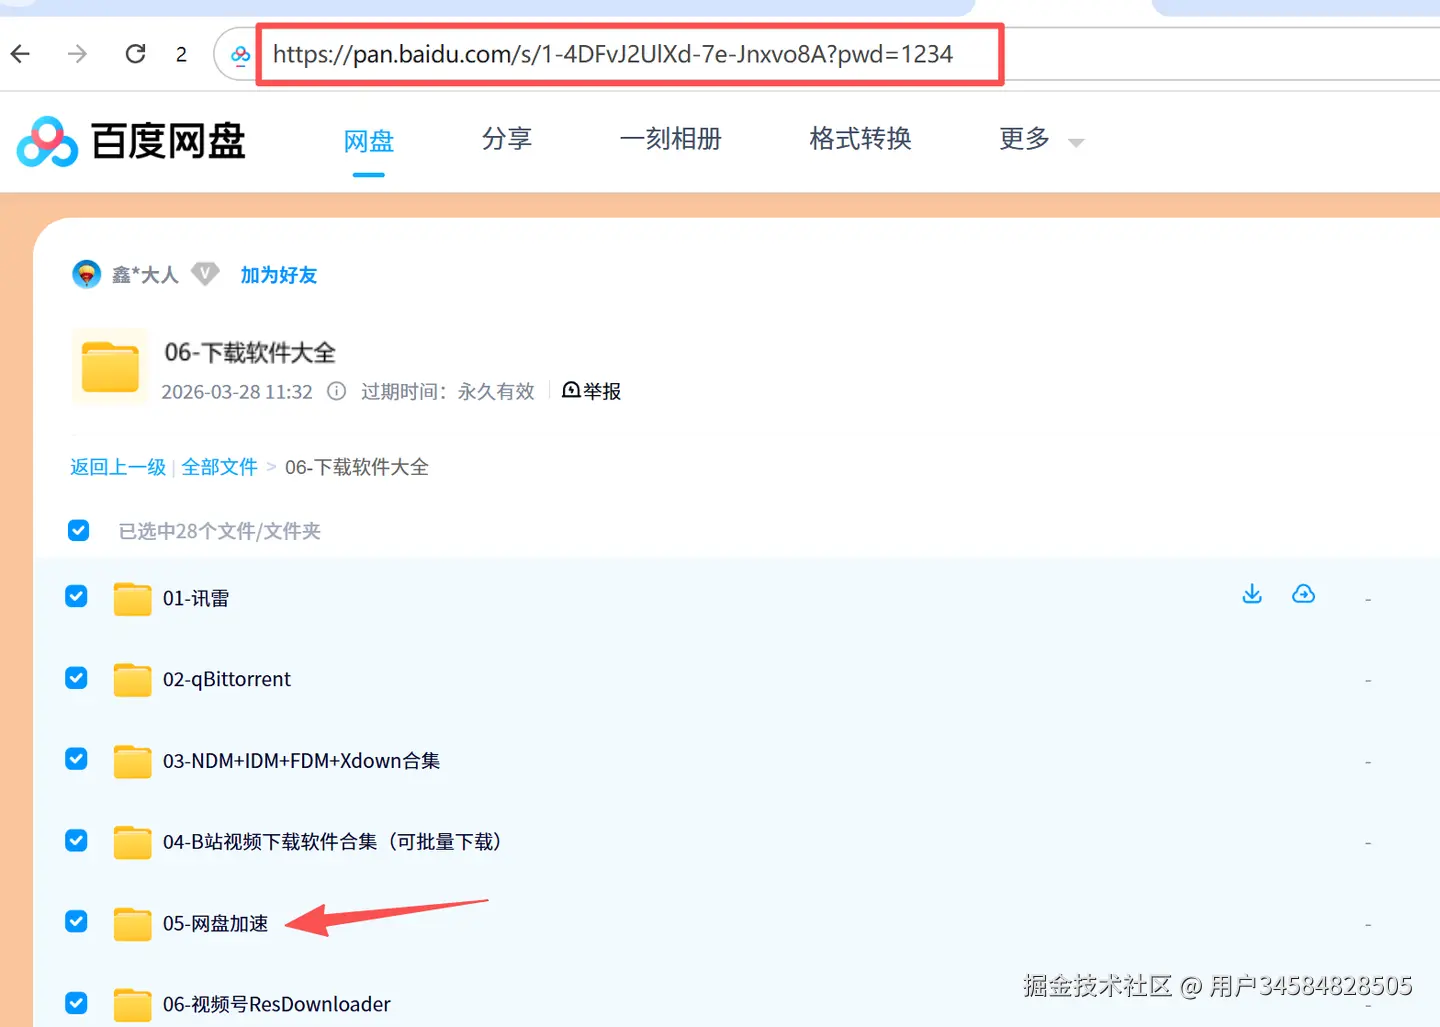The image size is (1440, 1027).
Task: Click the 鑫*大人 user avatar
Action: click(87, 274)
